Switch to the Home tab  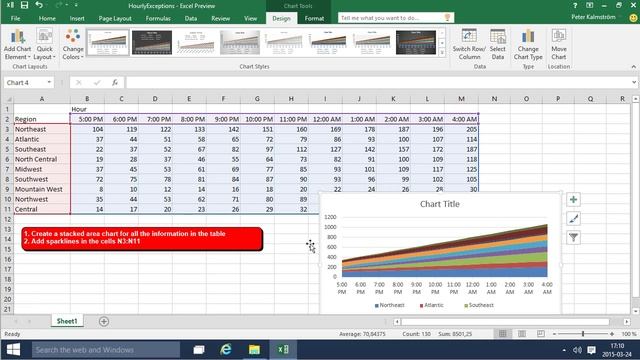click(47, 18)
